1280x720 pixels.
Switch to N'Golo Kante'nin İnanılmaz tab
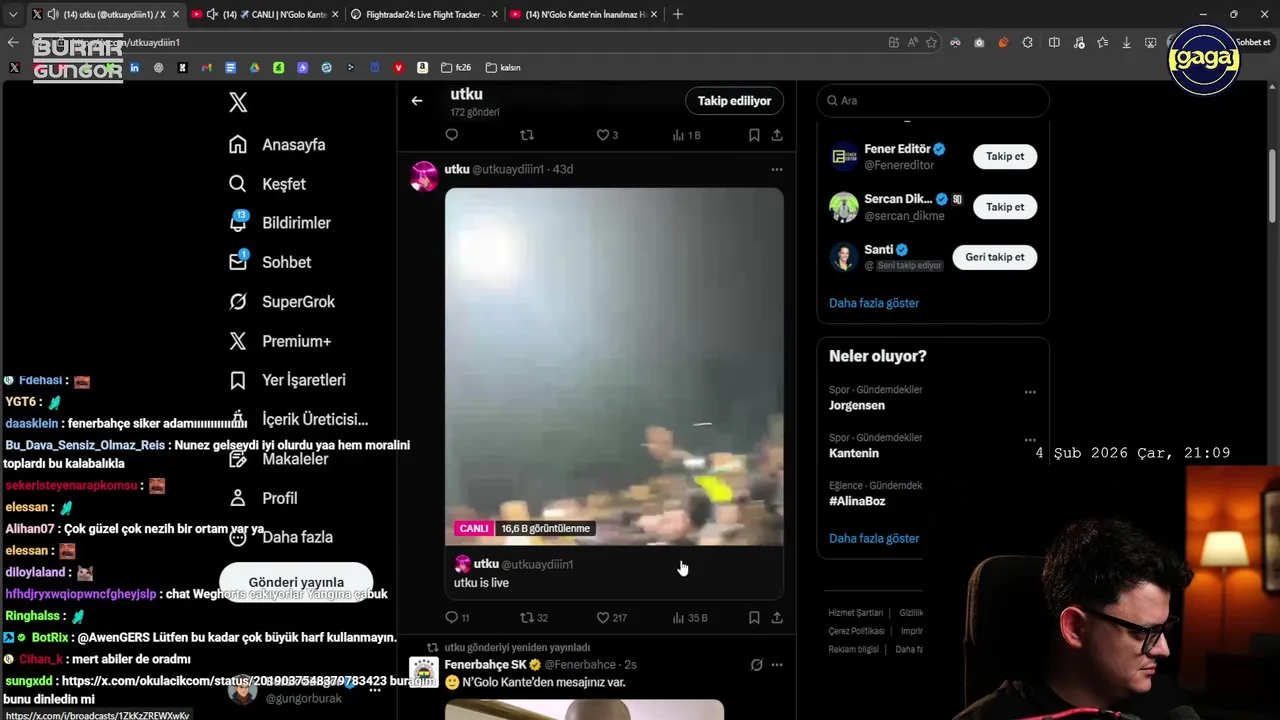[x=584, y=14]
